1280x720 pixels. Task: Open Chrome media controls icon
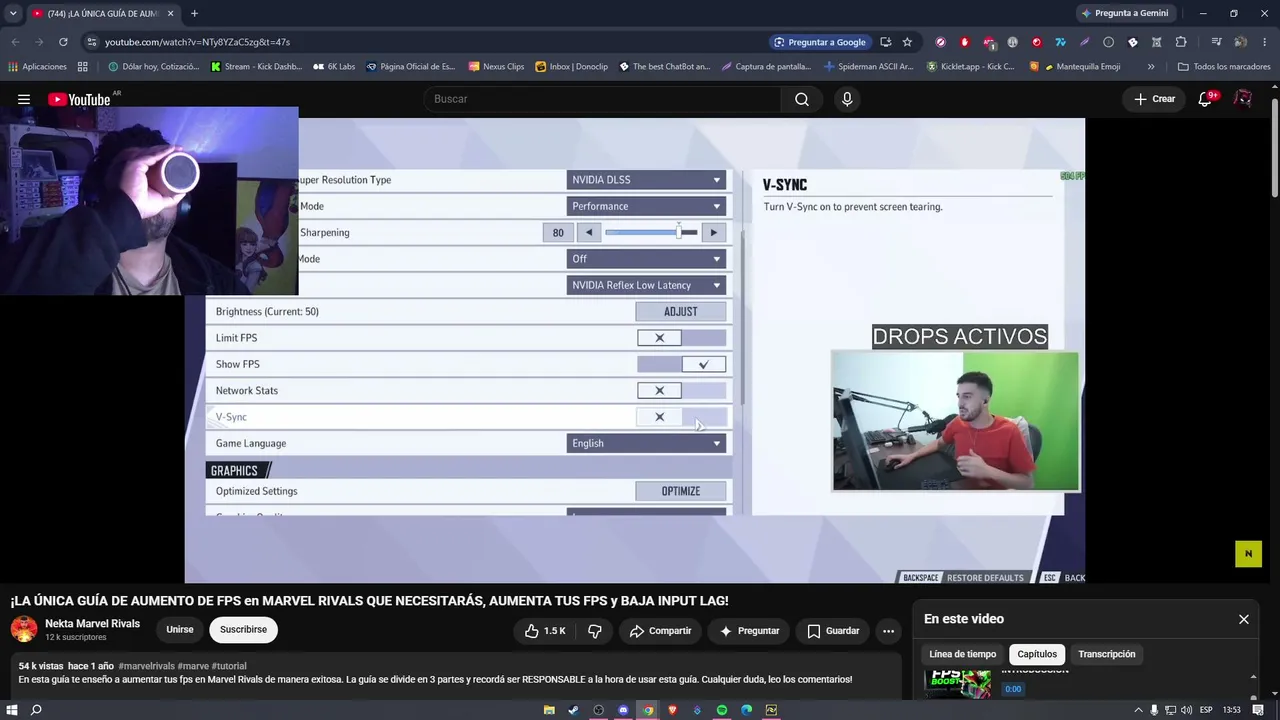coord(1216,42)
